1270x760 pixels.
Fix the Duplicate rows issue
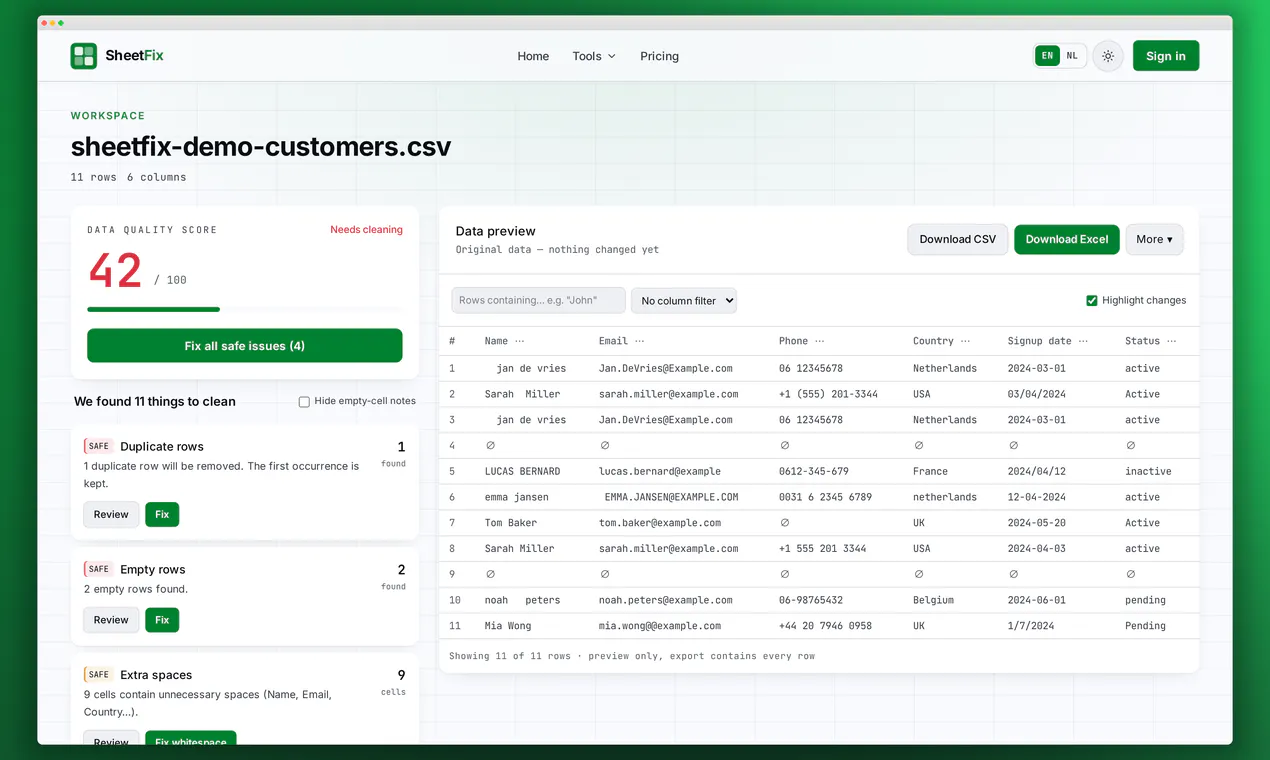pos(162,514)
